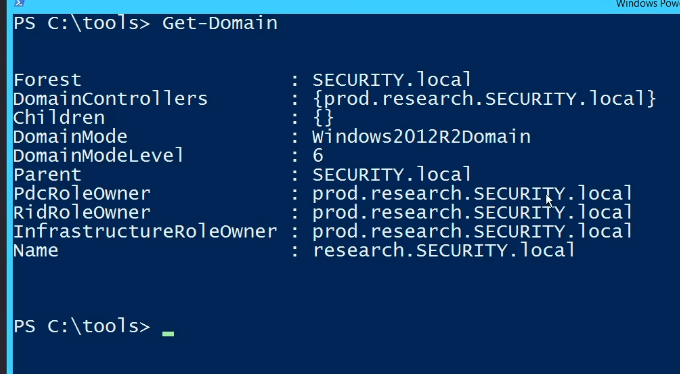Select the Name value research.SECURITY.local
This screenshot has width=680, height=374.
click(444, 250)
